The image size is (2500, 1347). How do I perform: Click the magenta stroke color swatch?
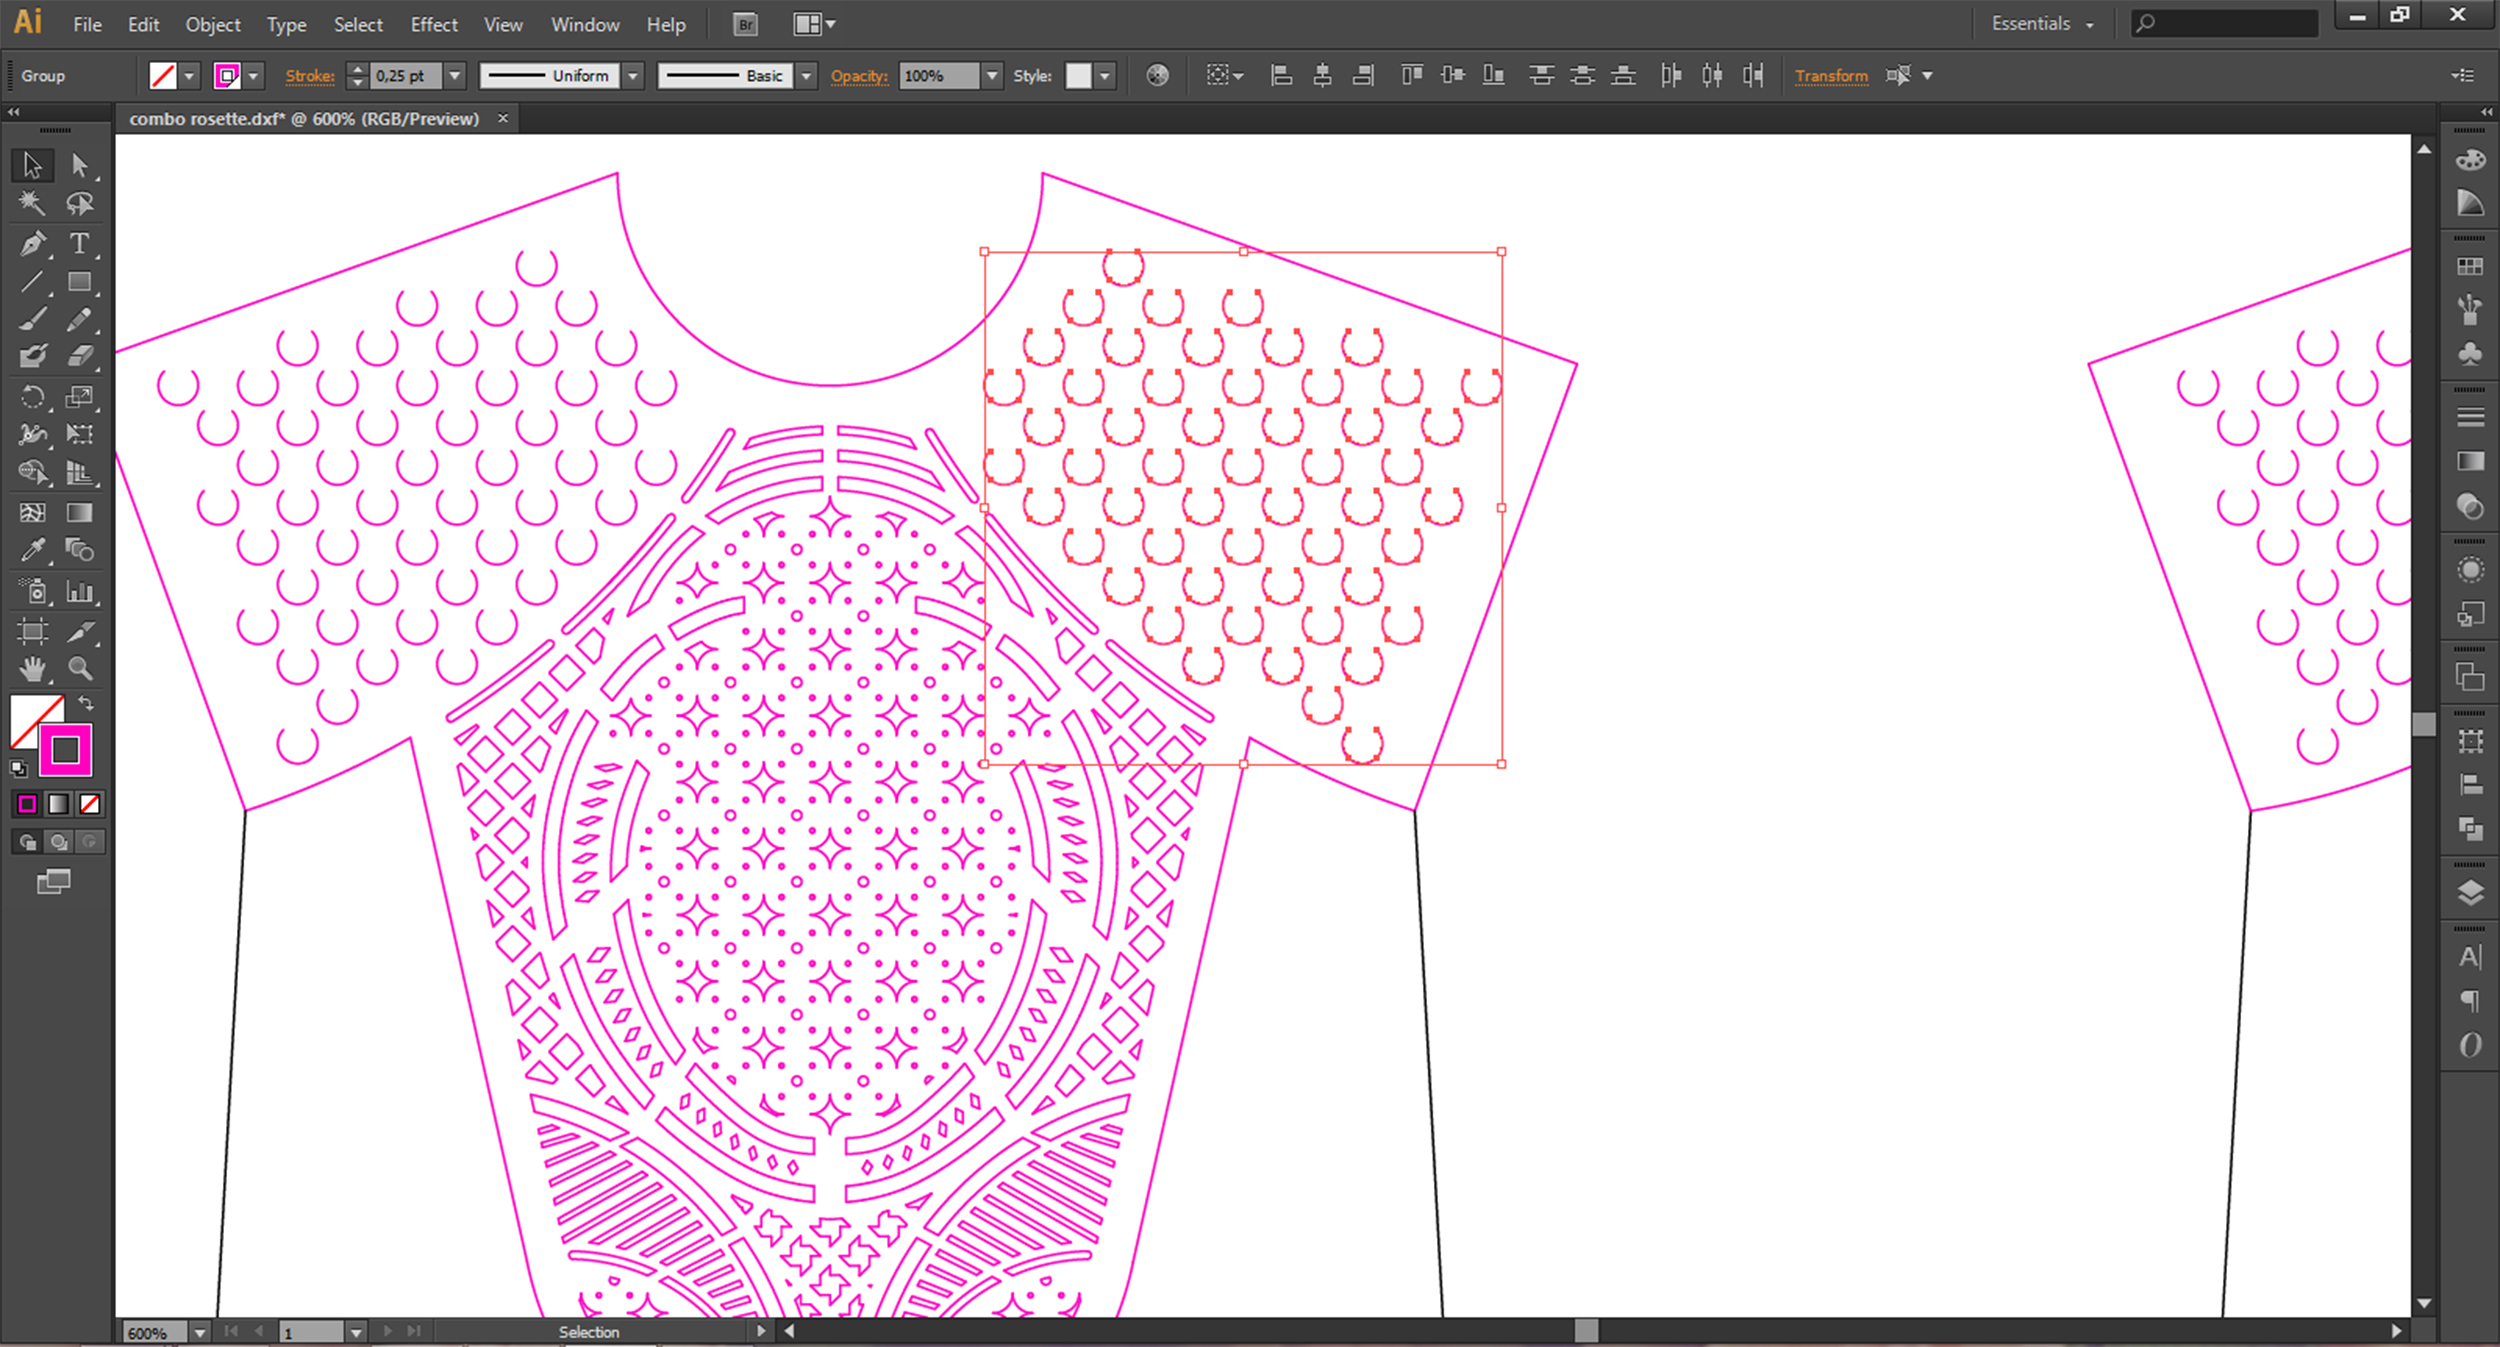point(66,750)
